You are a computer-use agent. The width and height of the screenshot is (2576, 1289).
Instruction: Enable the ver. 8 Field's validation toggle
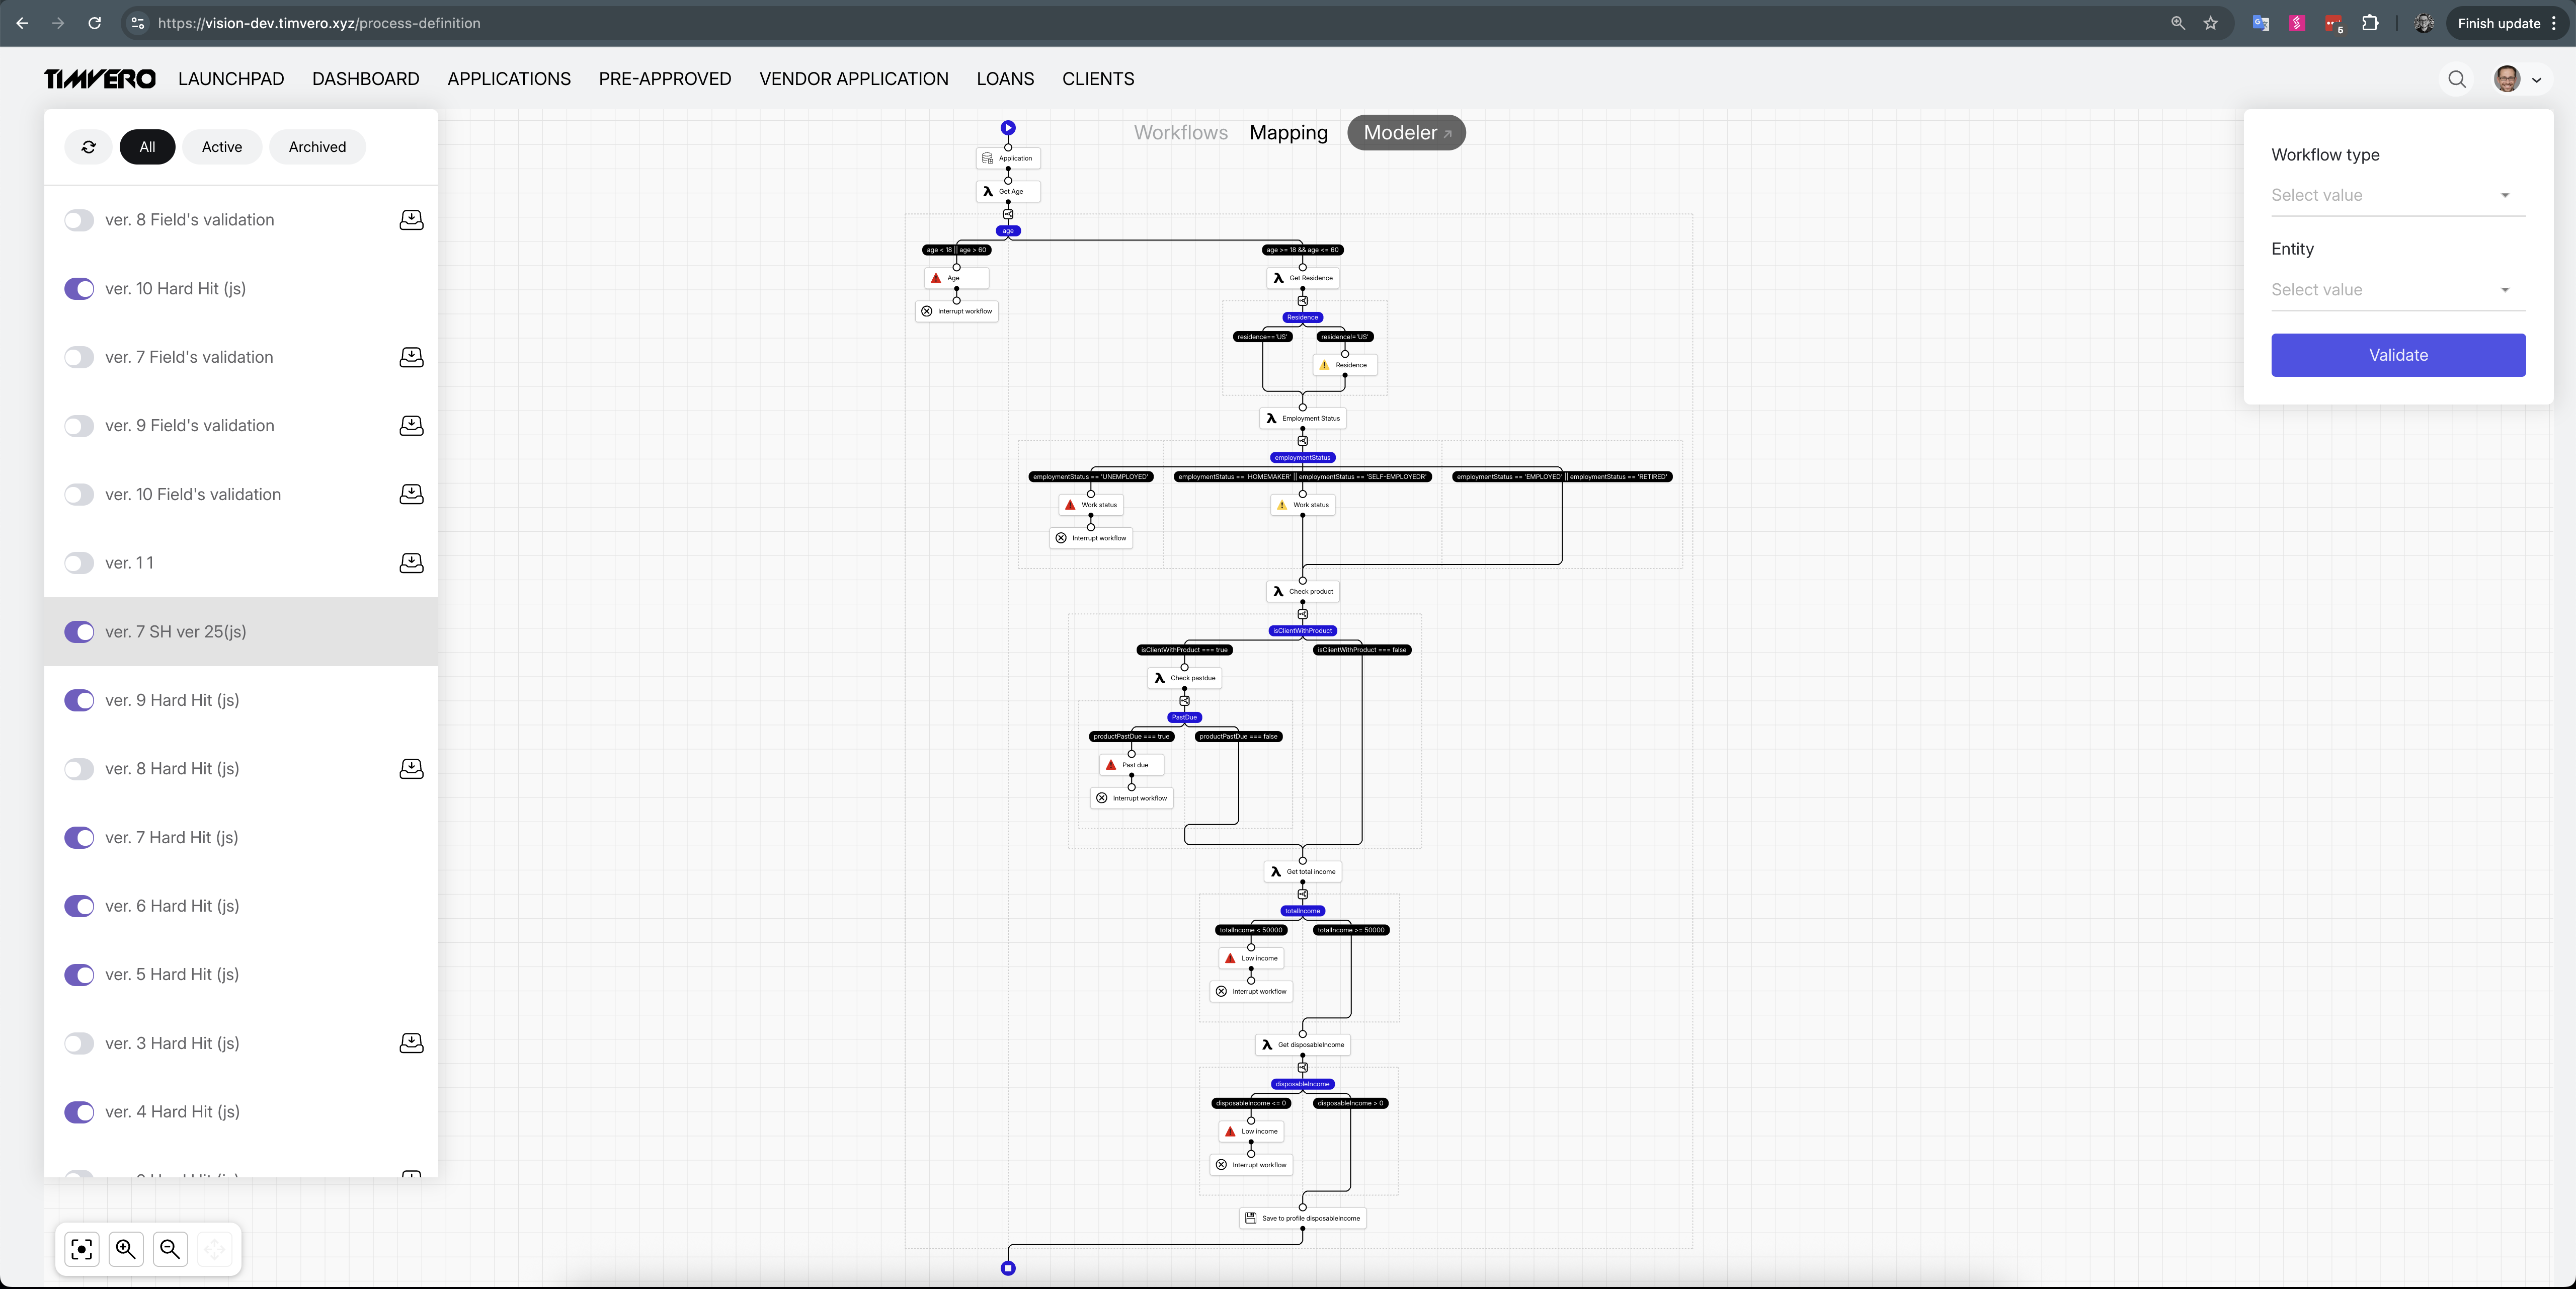point(79,220)
